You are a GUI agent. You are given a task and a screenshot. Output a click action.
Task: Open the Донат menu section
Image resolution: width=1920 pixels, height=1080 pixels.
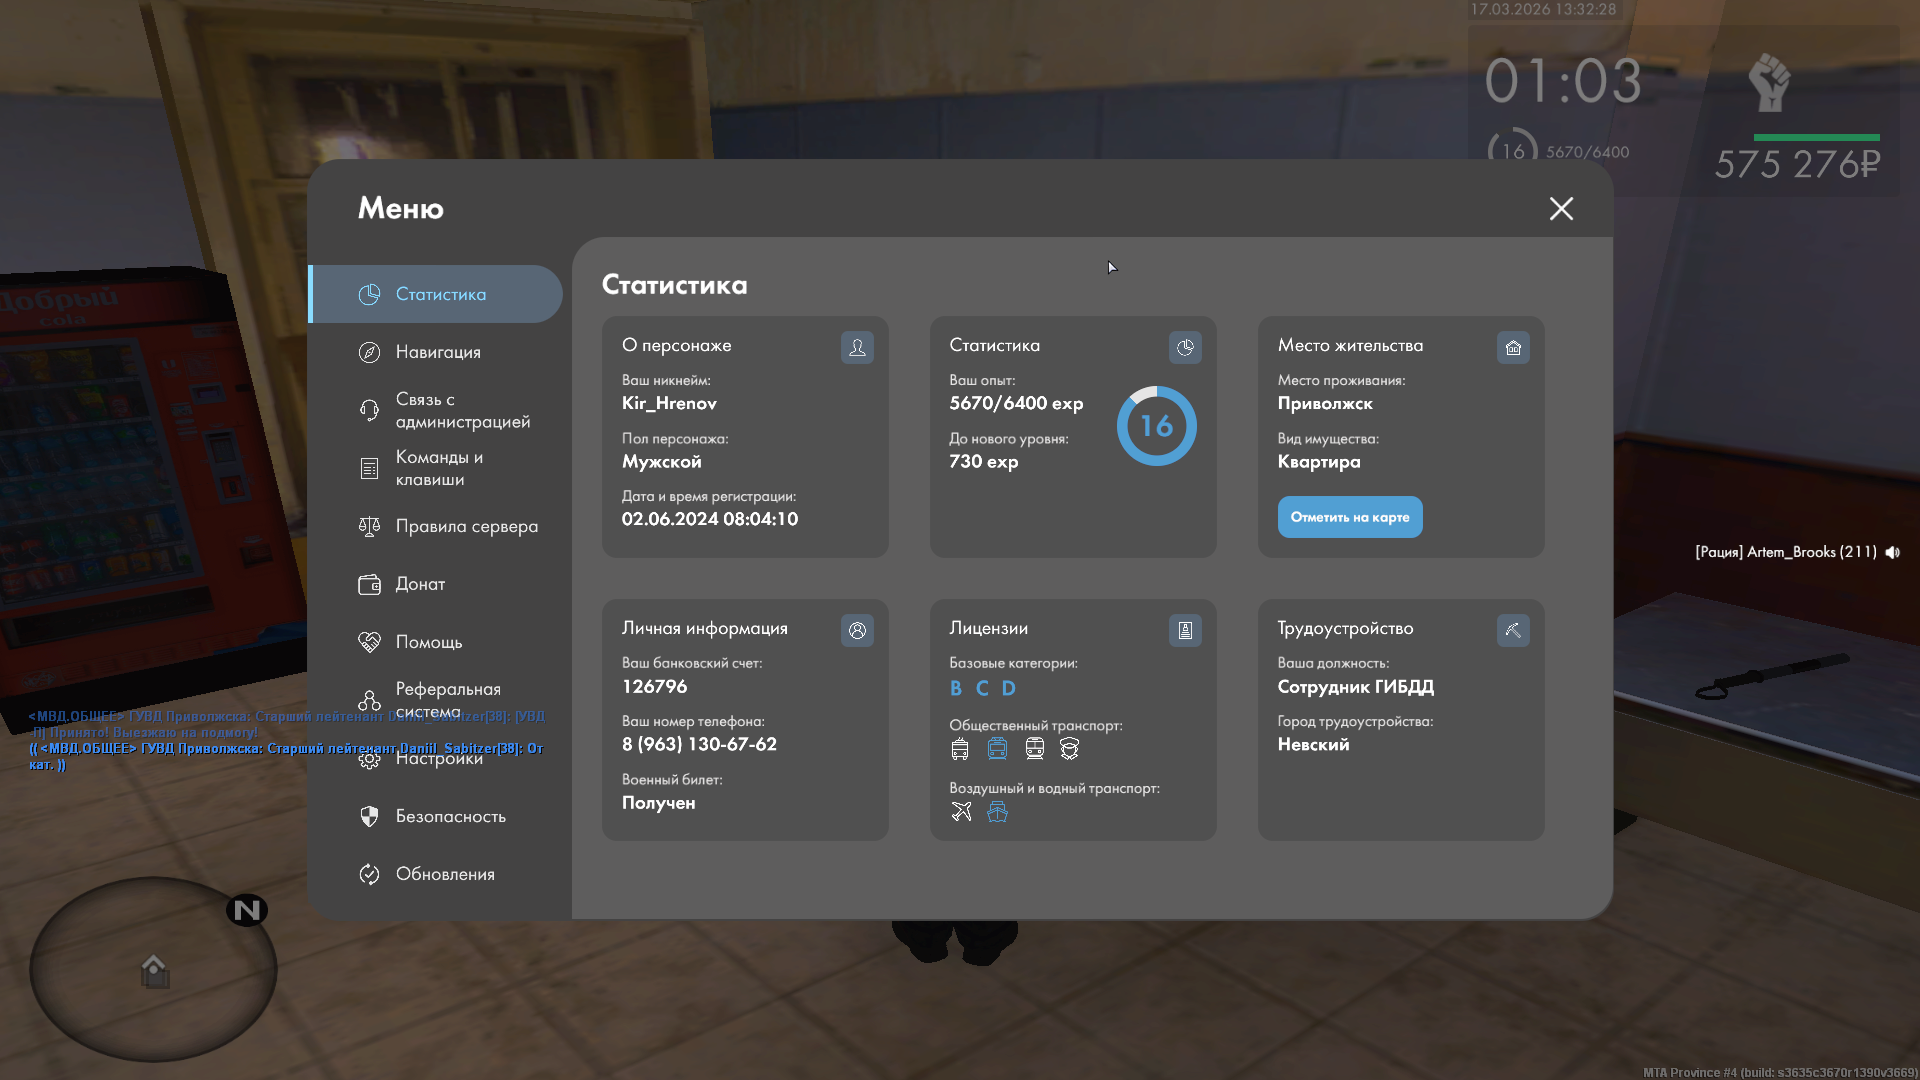[420, 584]
